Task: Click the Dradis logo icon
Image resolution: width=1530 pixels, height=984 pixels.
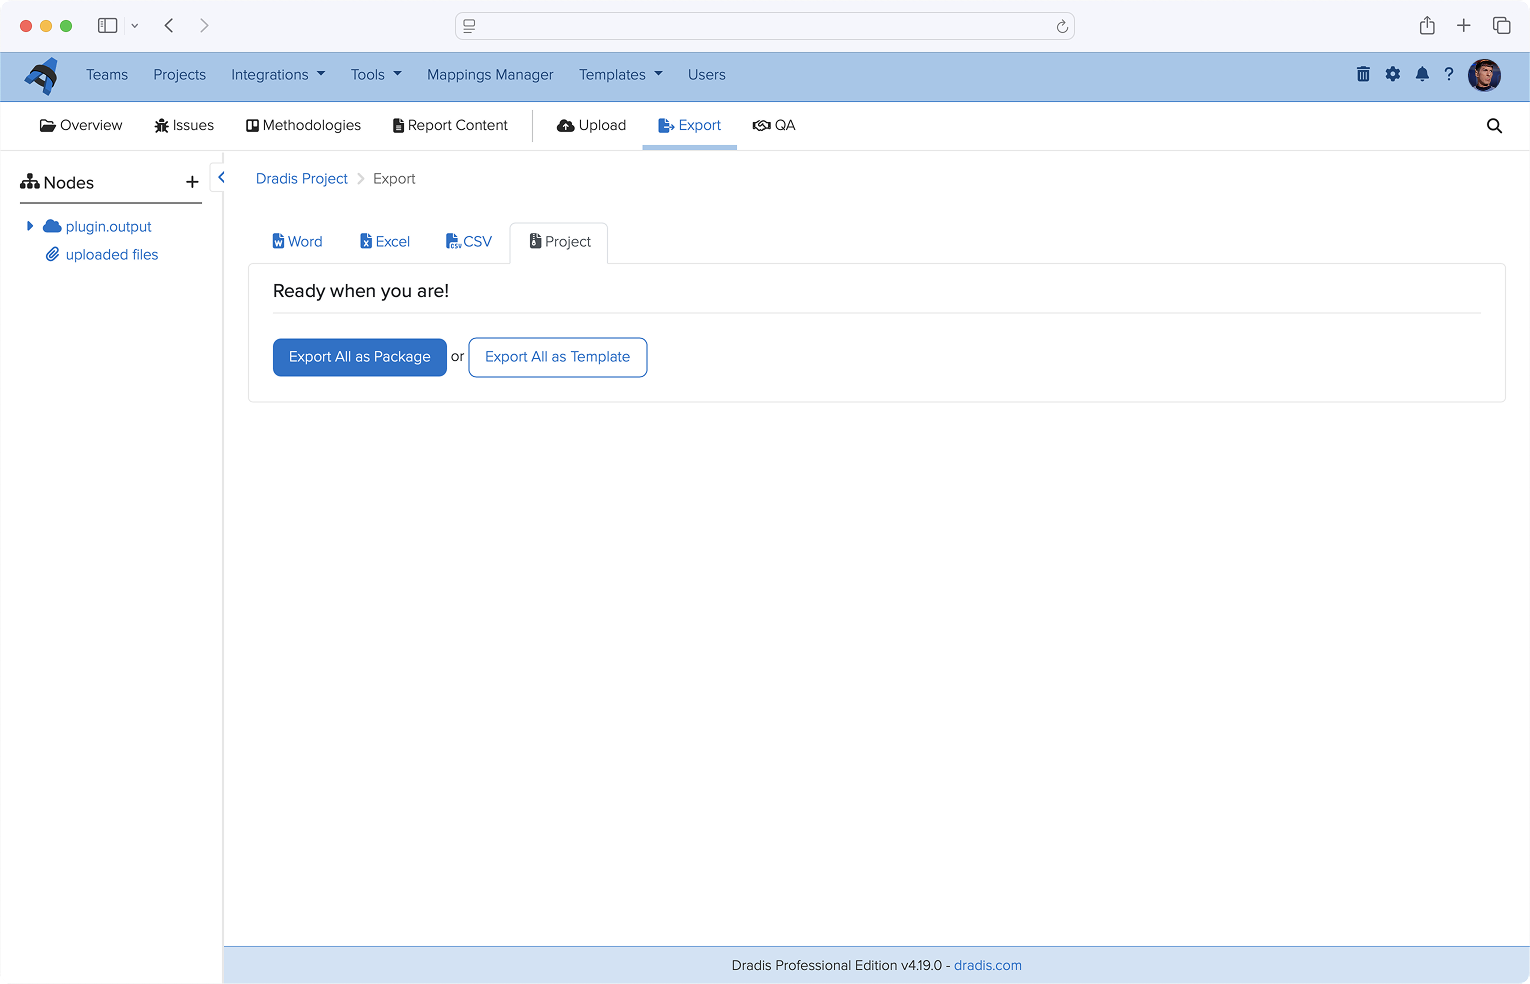Action: [x=41, y=76]
